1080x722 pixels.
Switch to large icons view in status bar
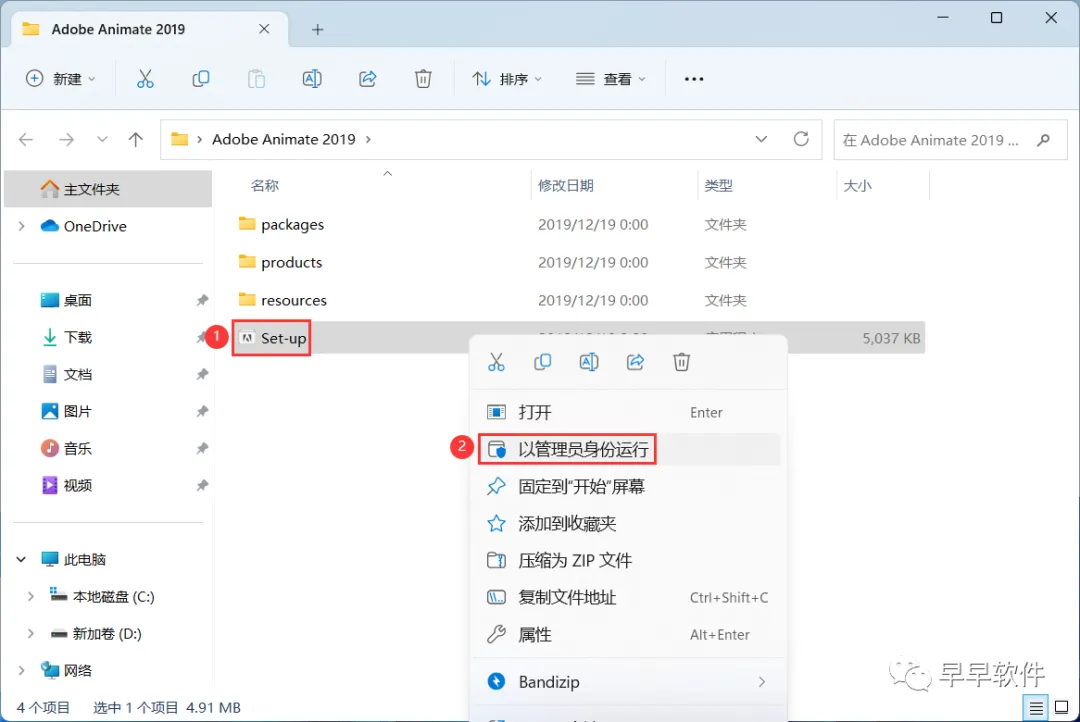1061,708
